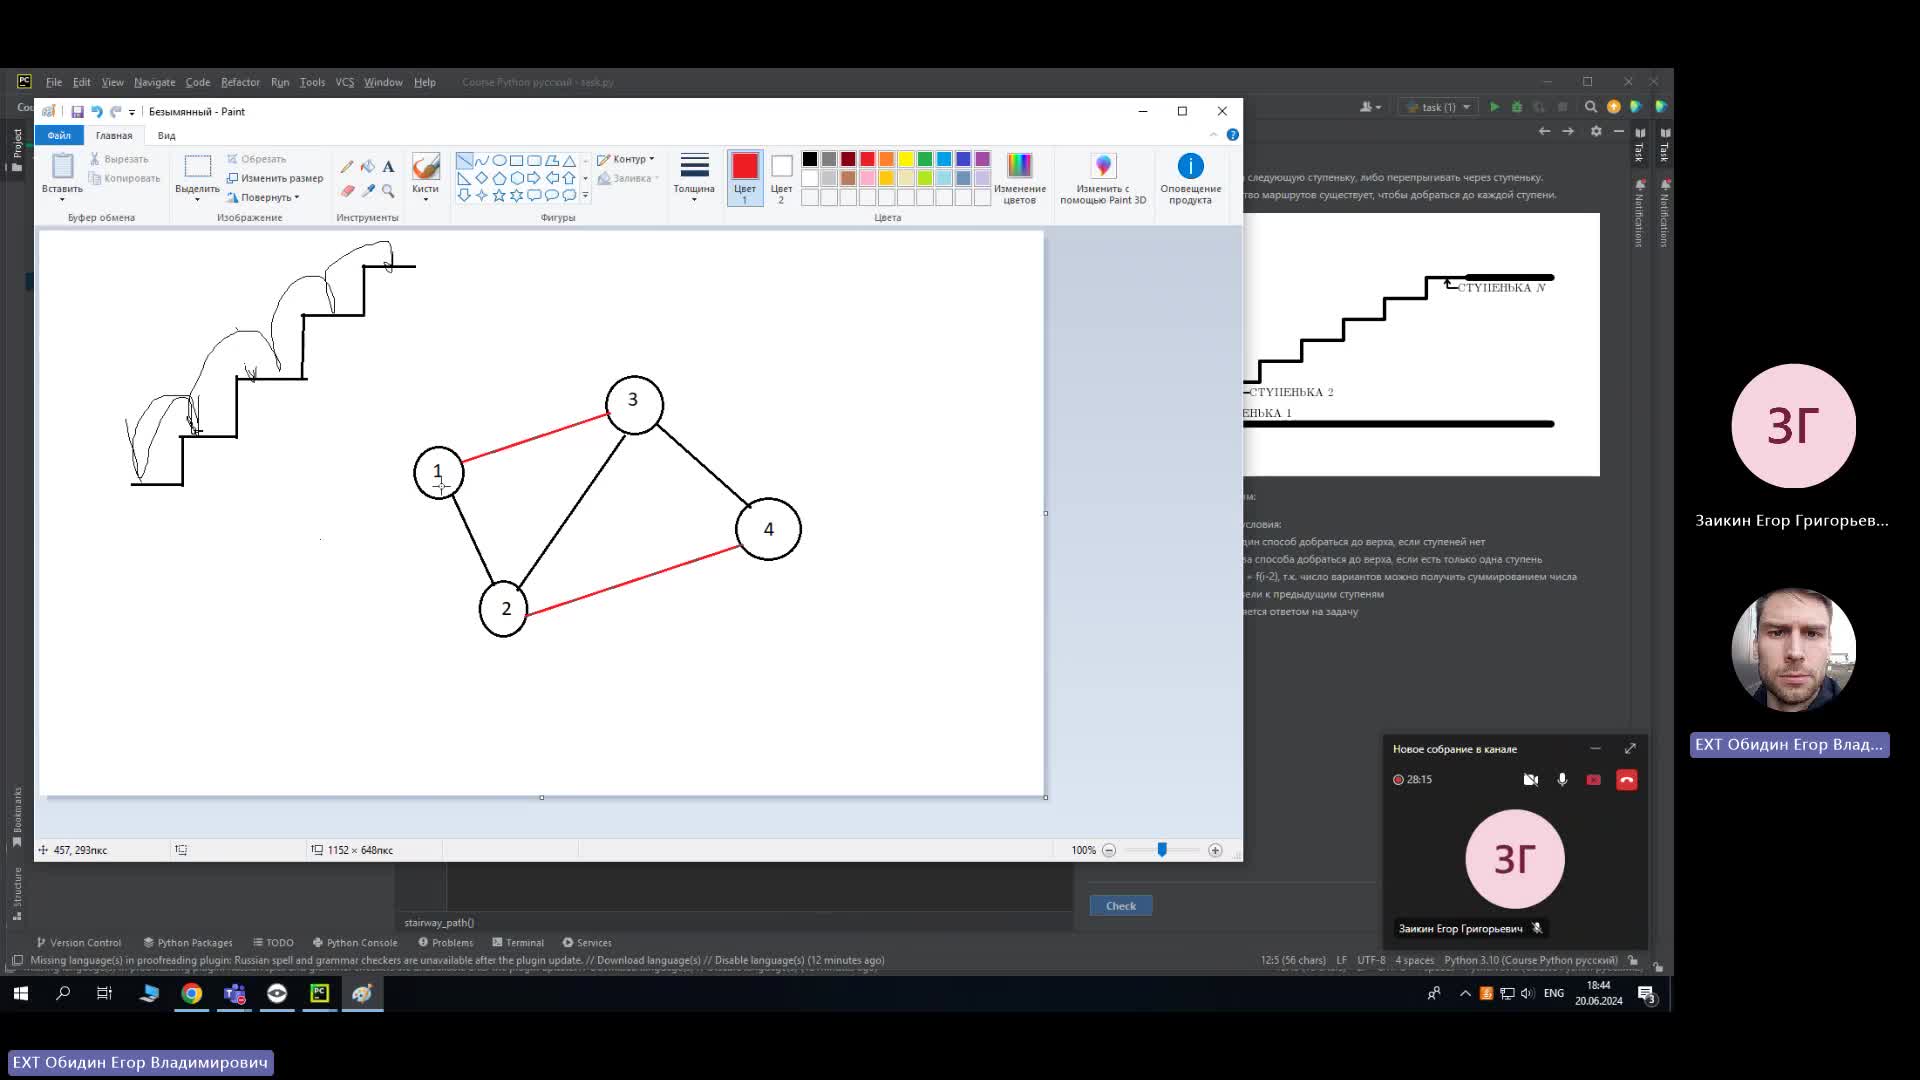Click the Paint zoom slider handle
This screenshot has width=1920, height=1080.
[x=1162, y=850]
